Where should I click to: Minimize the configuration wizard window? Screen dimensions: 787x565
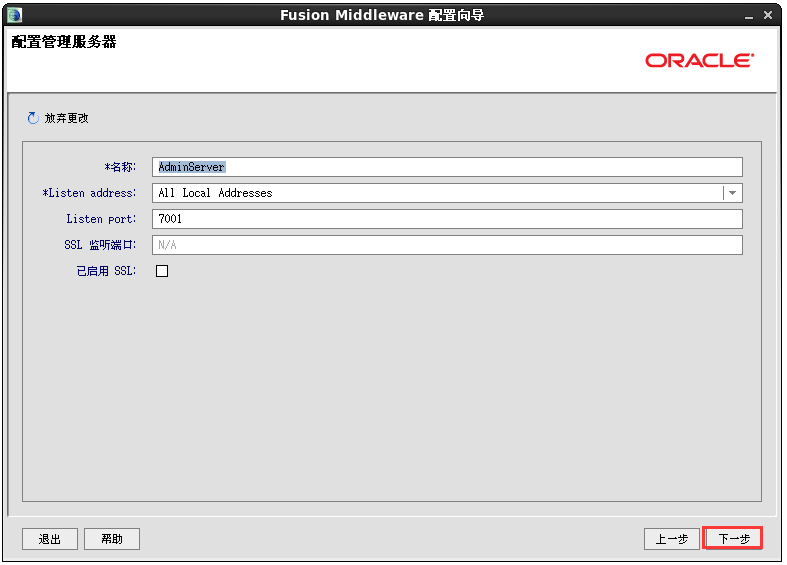point(749,16)
